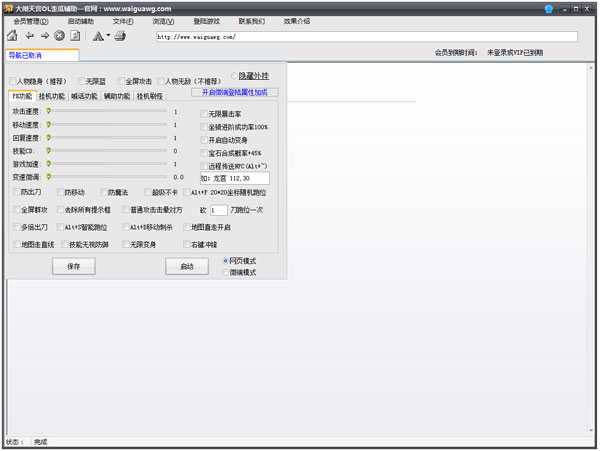Click the 攻击速度 slider handle

(48, 112)
